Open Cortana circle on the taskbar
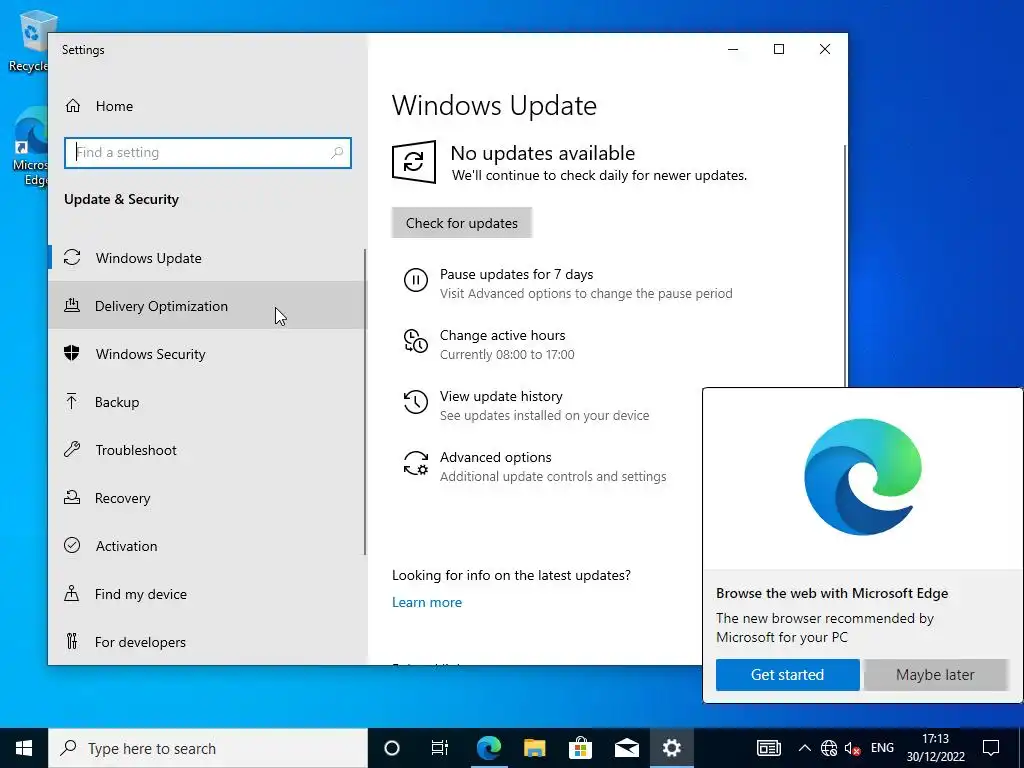 [392, 748]
